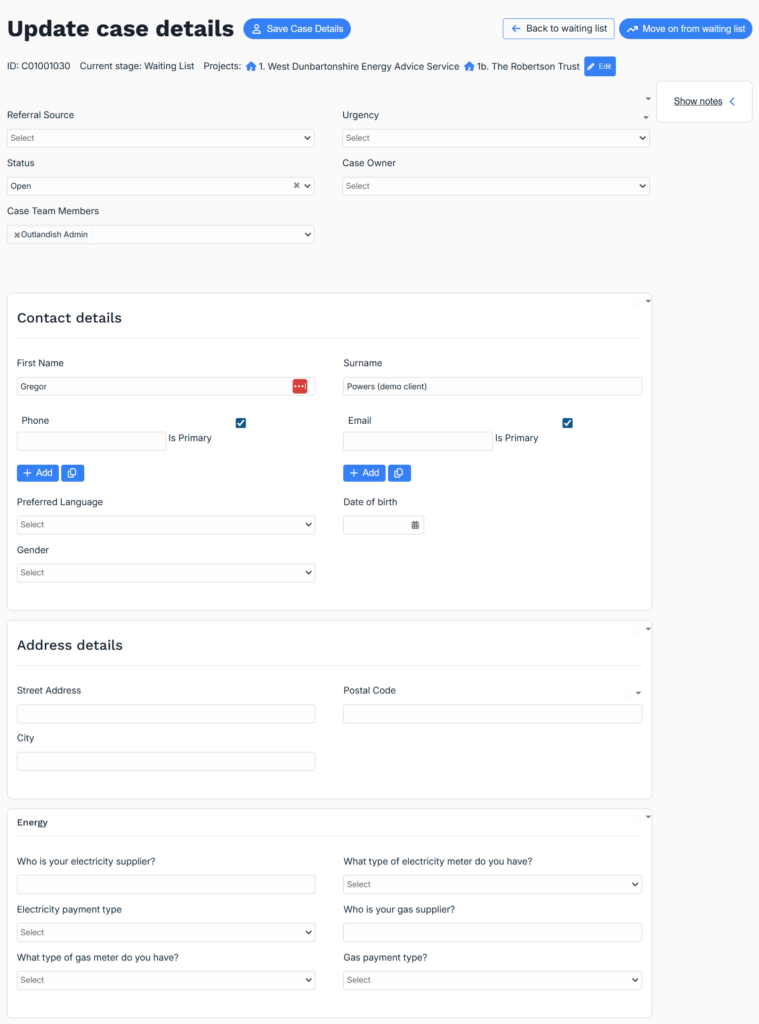
Task: Click Save Case Details button
Action: click(297, 29)
